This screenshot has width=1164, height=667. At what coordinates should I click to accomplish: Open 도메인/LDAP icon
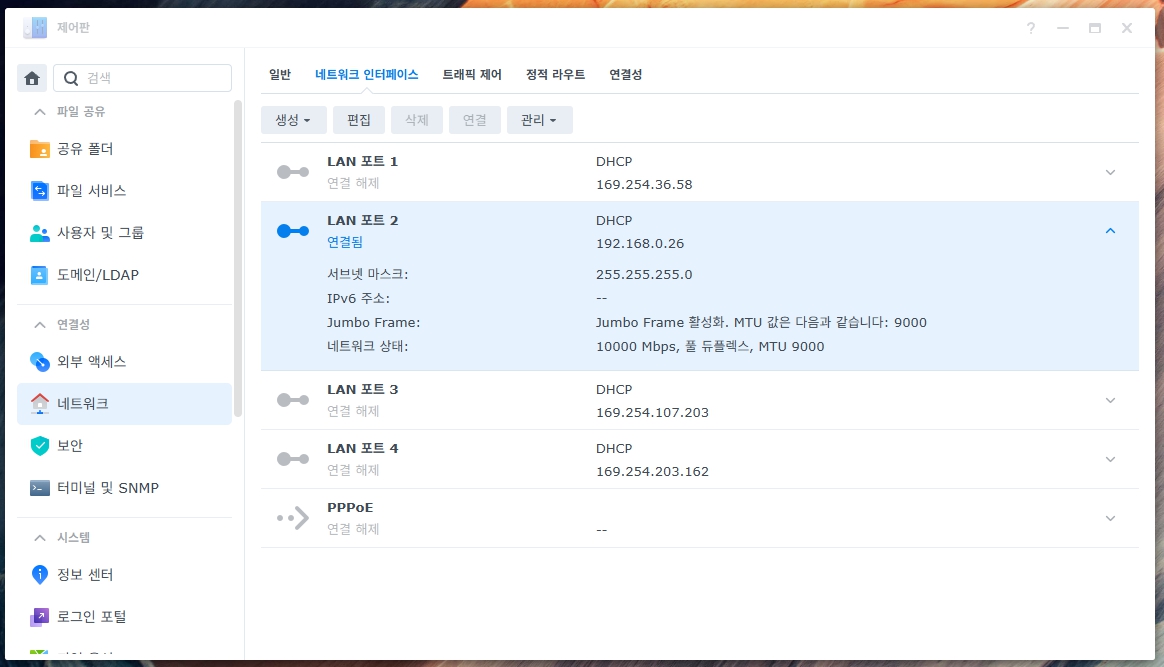point(40,275)
